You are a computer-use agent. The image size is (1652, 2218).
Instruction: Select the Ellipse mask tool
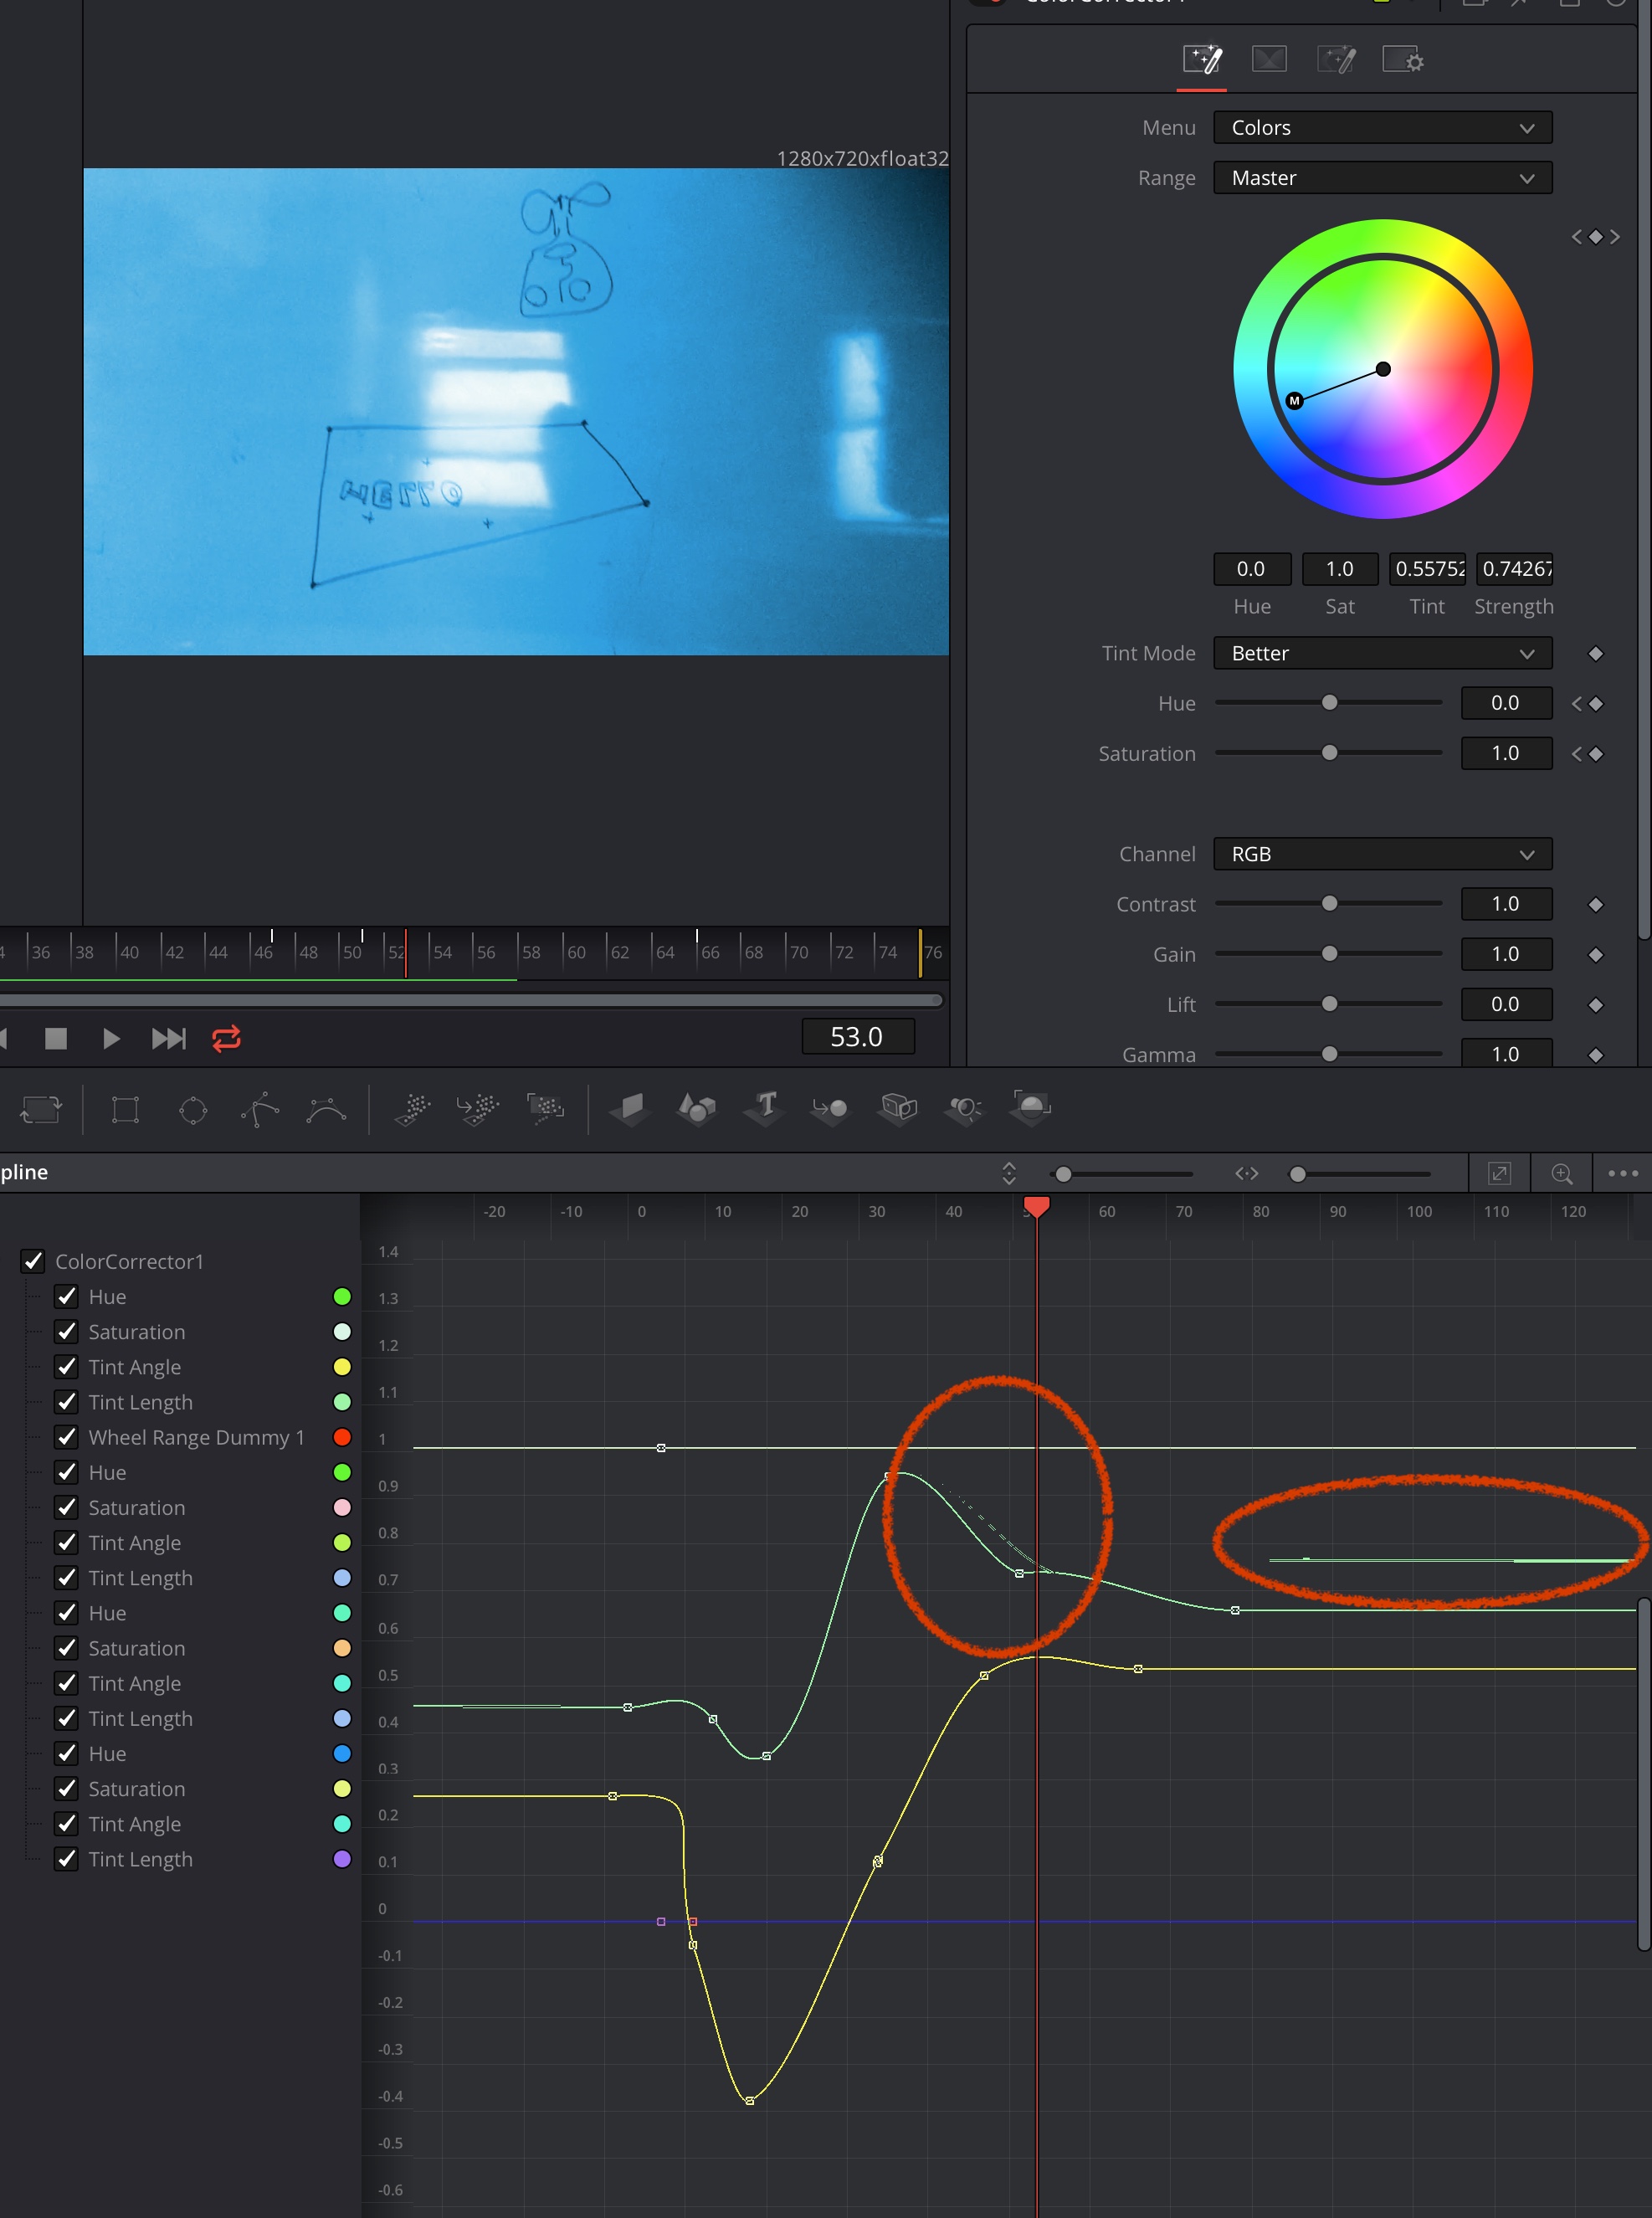[193, 1109]
